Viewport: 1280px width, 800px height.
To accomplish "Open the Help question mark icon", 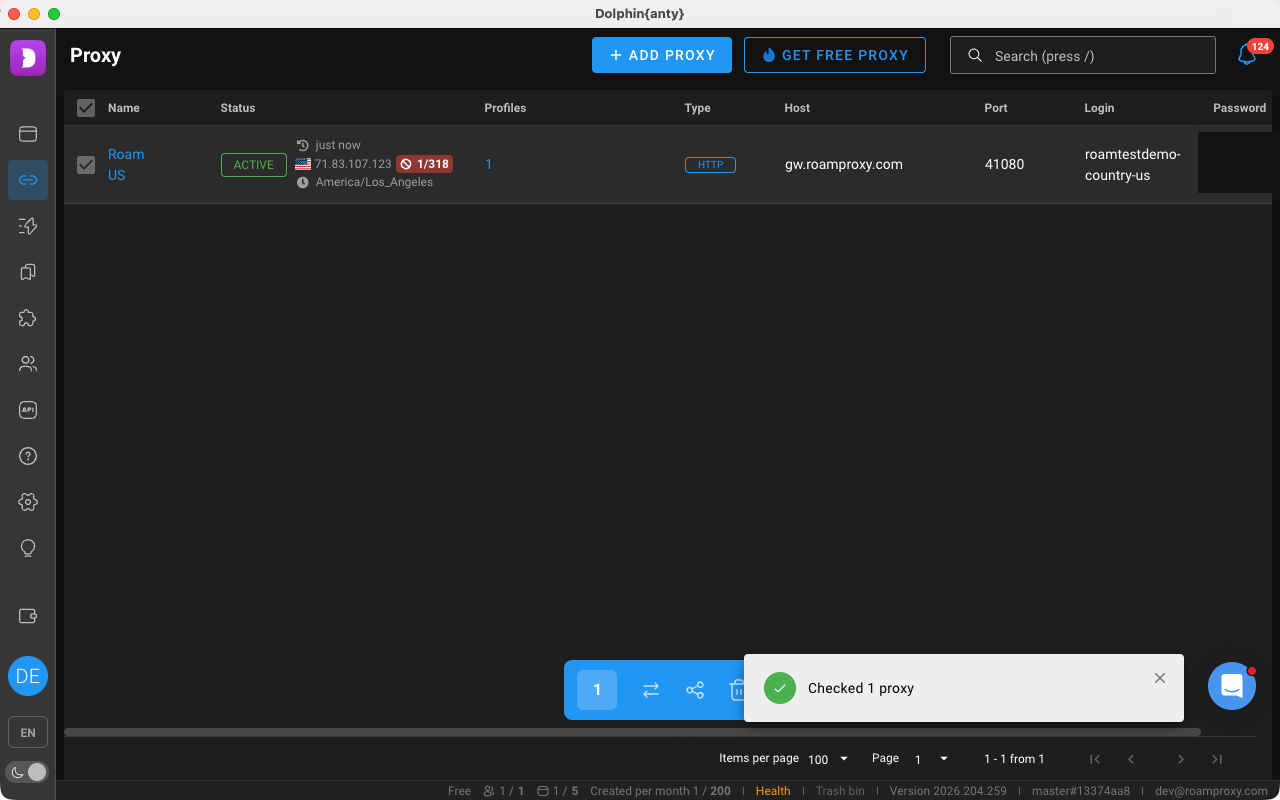I will tap(28, 456).
